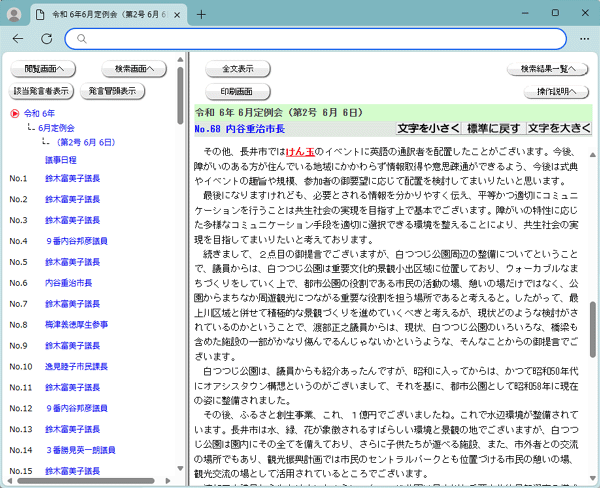Open 操作説明へ help button

pos(556,91)
